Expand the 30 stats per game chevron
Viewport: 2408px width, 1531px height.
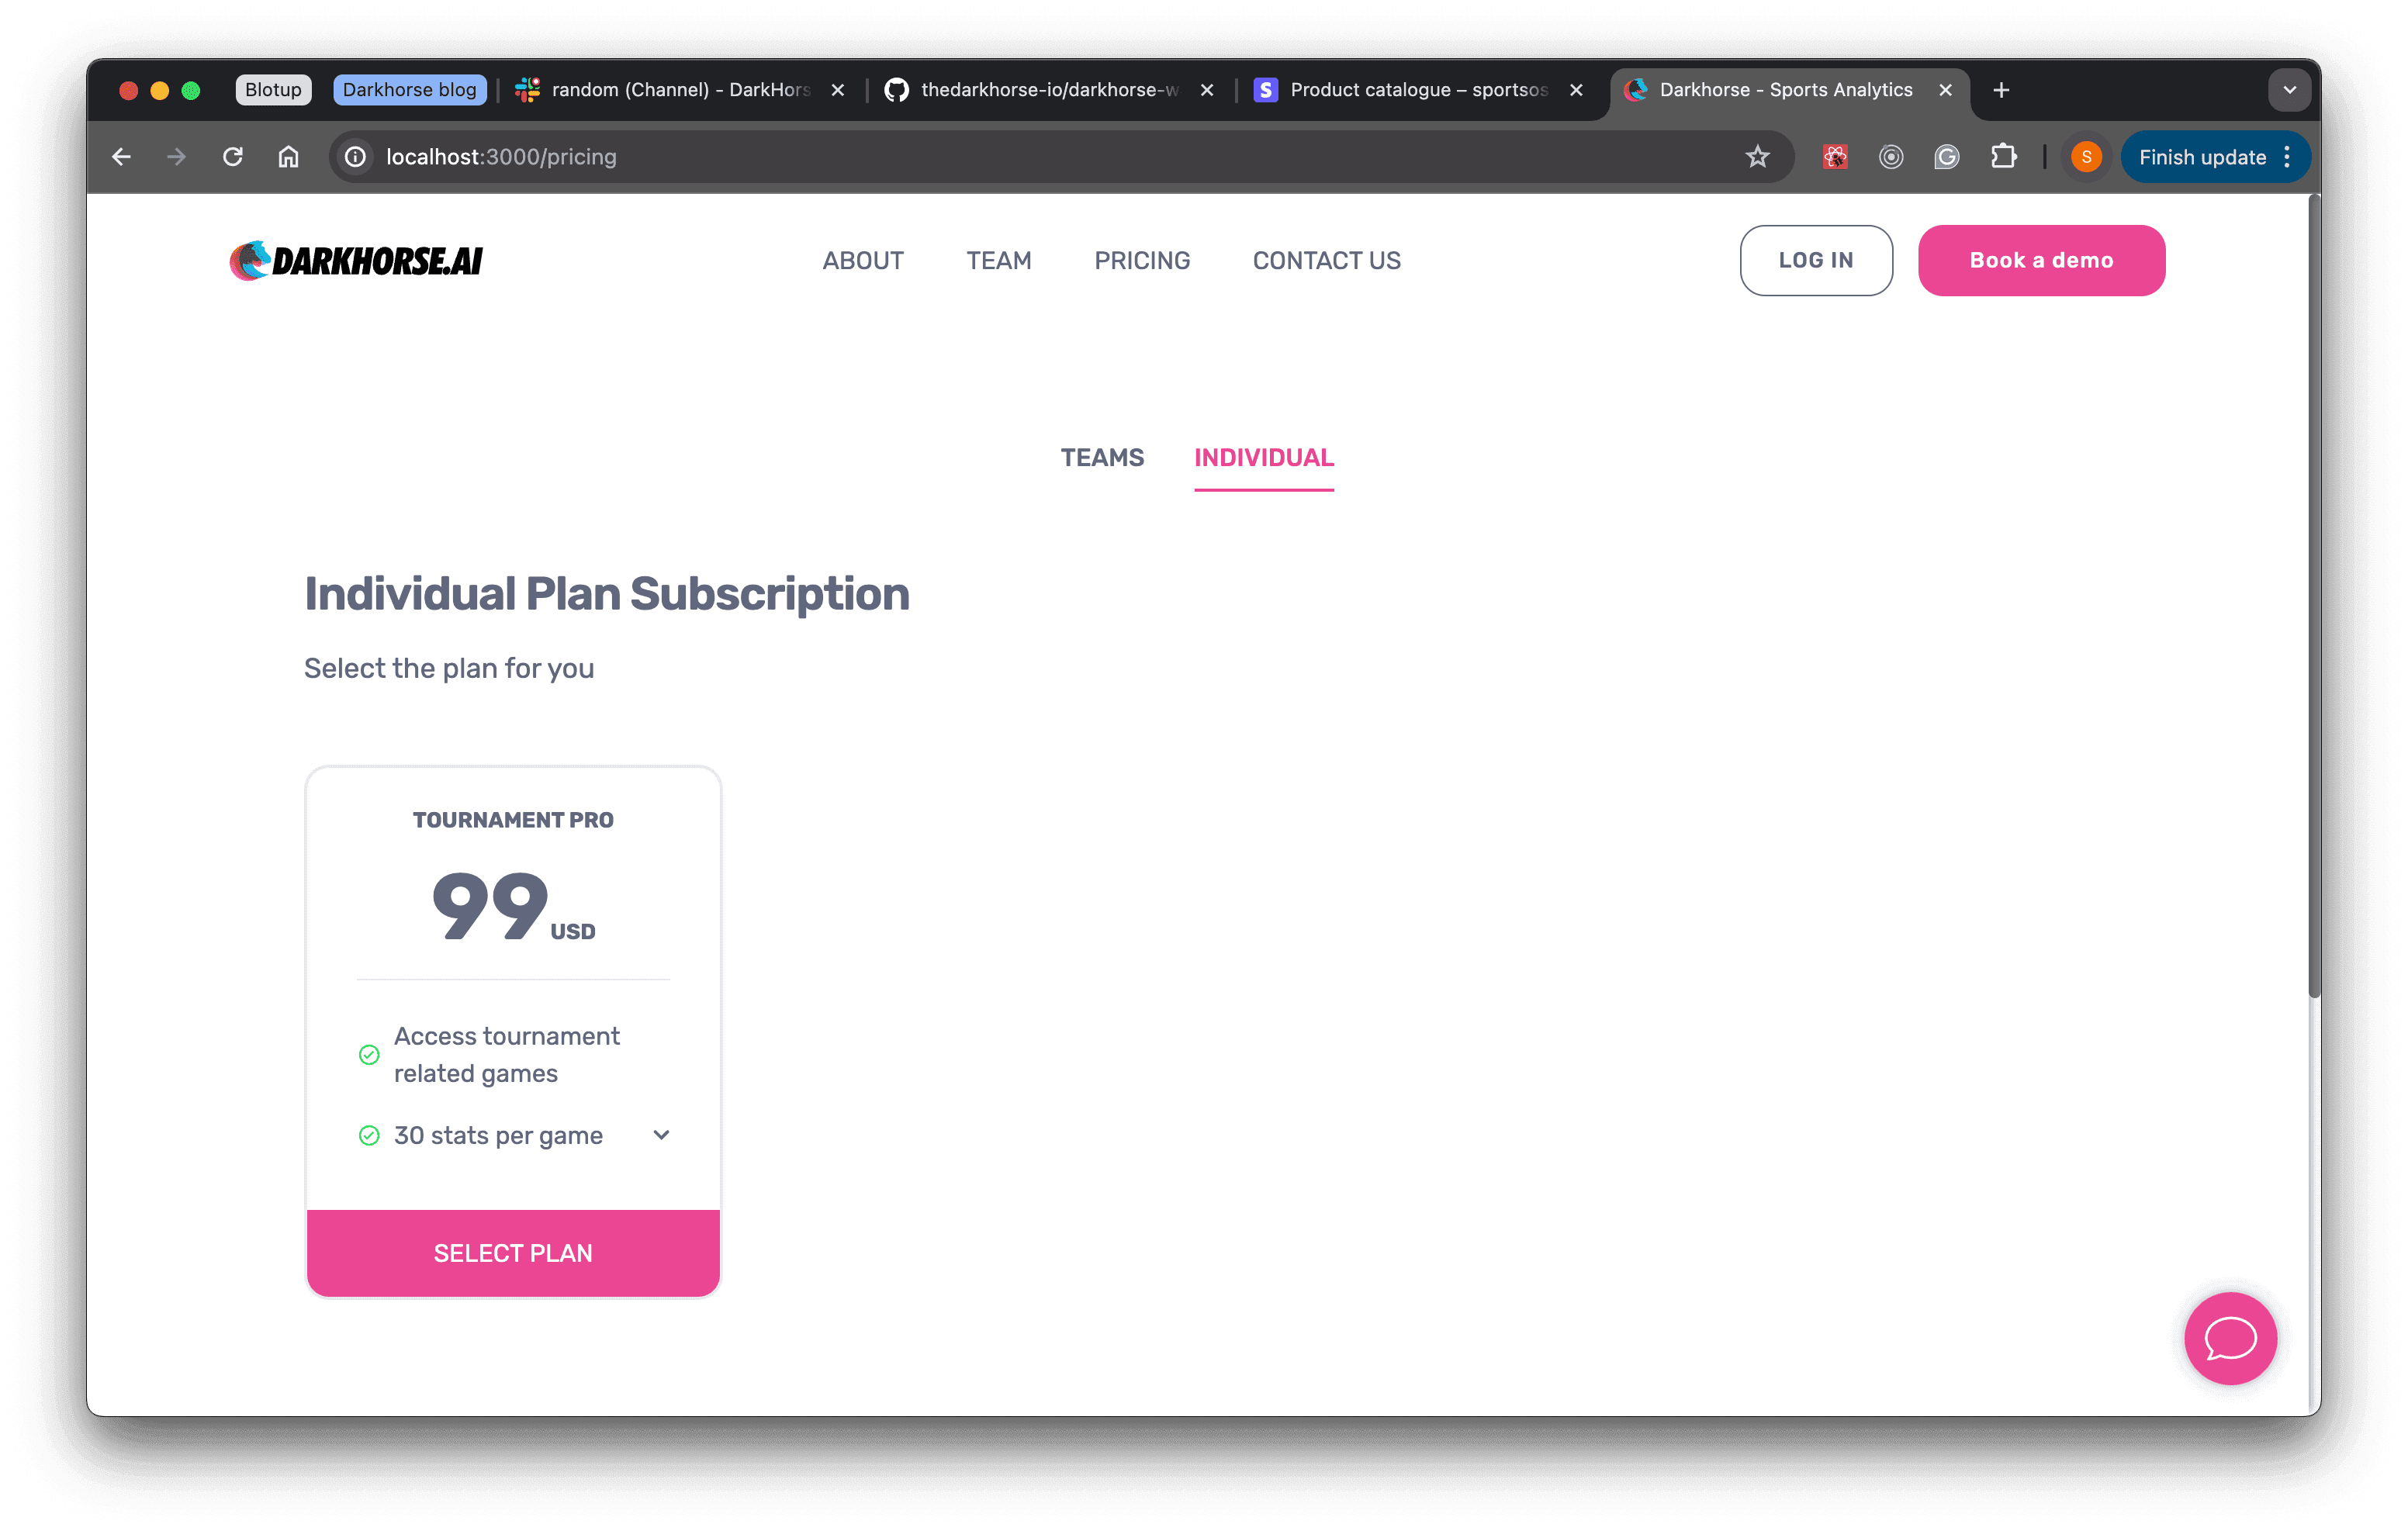coord(661,1135)
